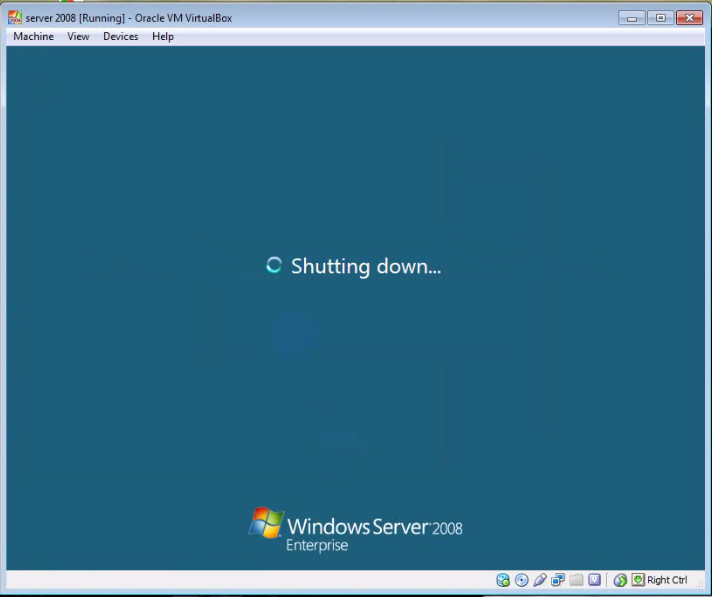Minimize the server 2008 VirtualBox window

click(632, 18)
